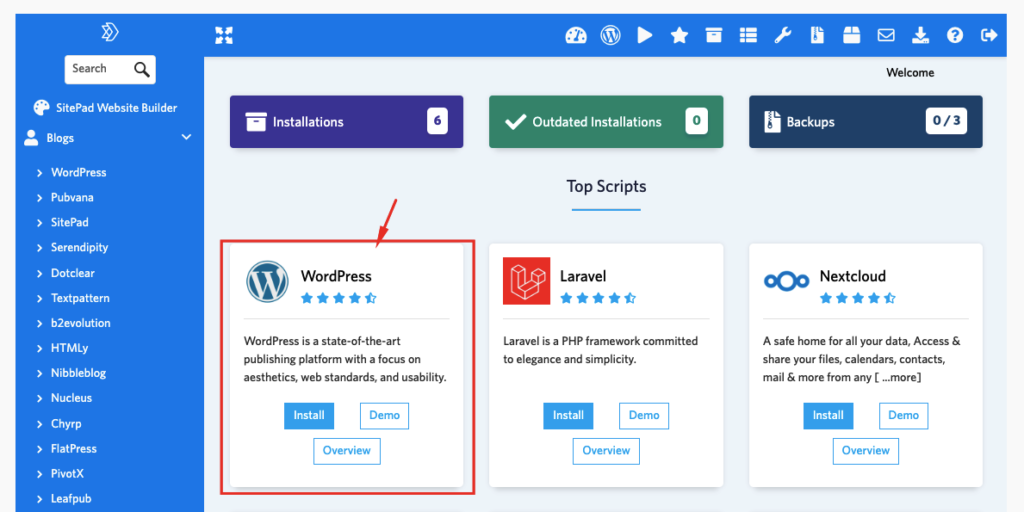Screen dimensions: 1024x512
Task: Select Chyrp in the sidebar
Action: [66, 423]
